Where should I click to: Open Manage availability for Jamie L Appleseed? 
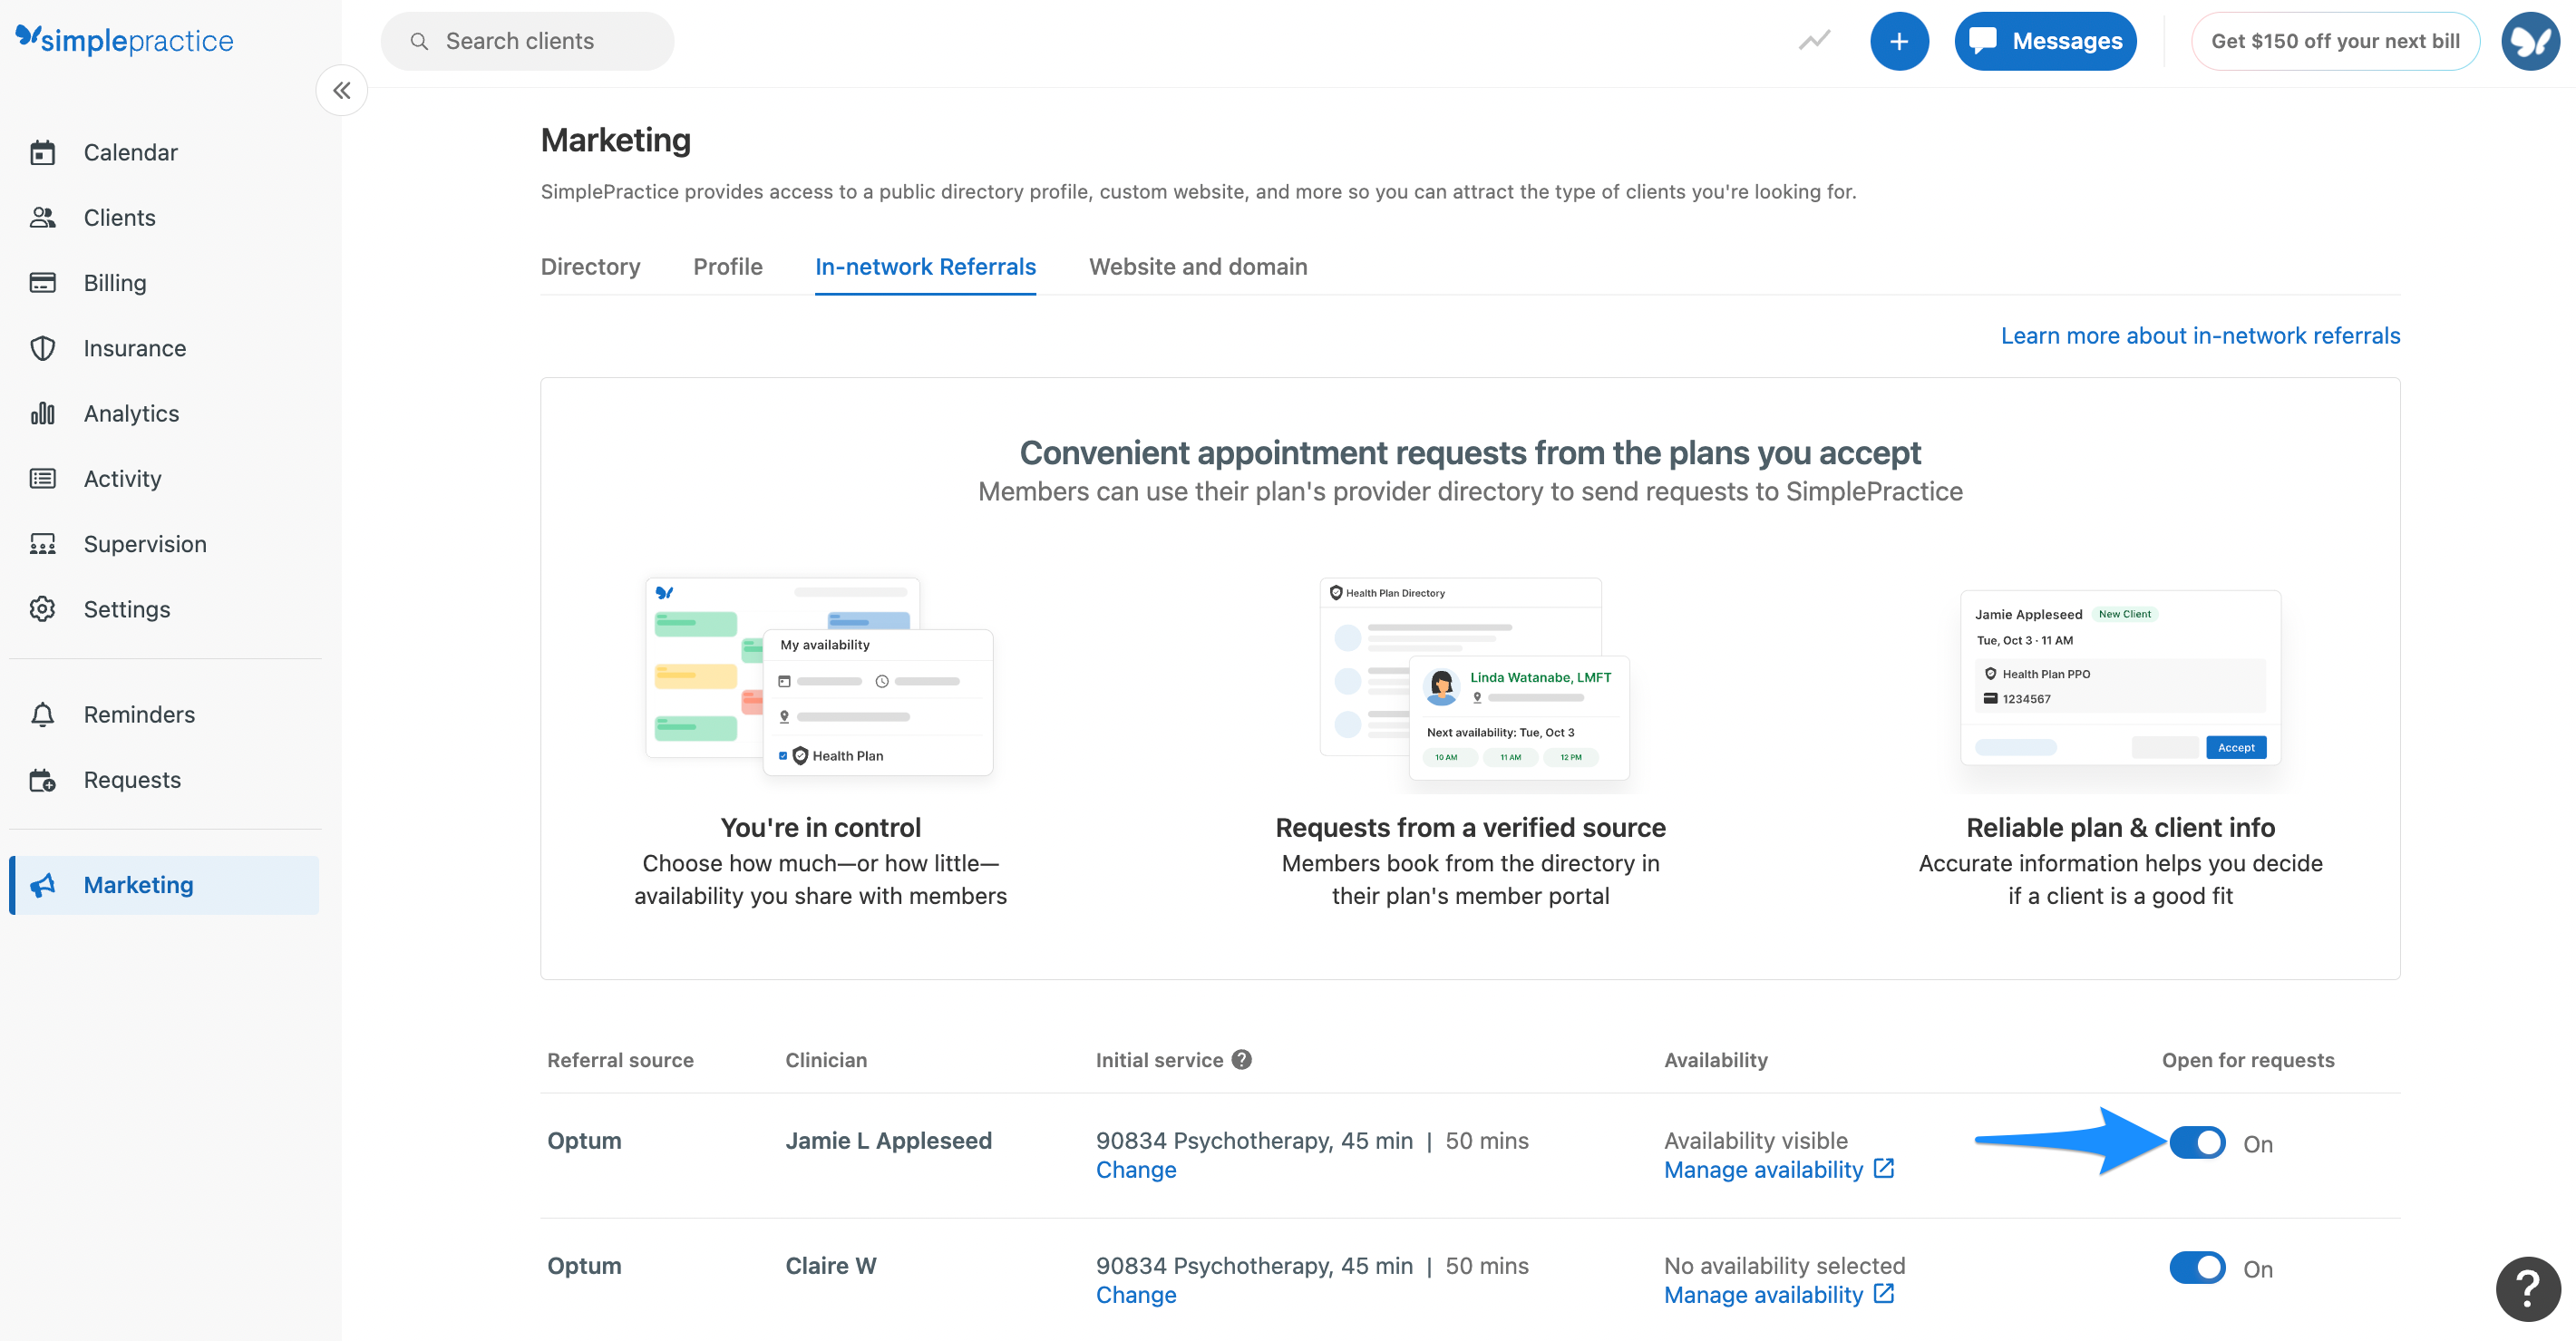point(1763,1170)
